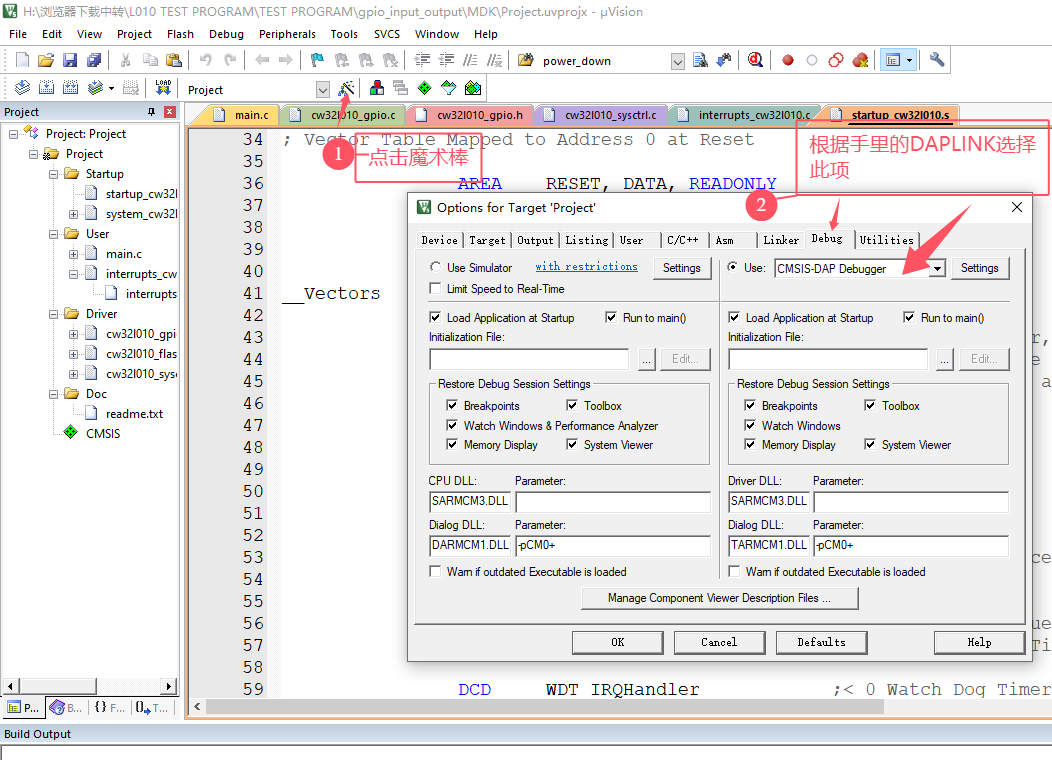Click the Driver DLL Parameter input field
Image resolution: width=1052 pixels, height=760 pixels.
coord(910,501)
